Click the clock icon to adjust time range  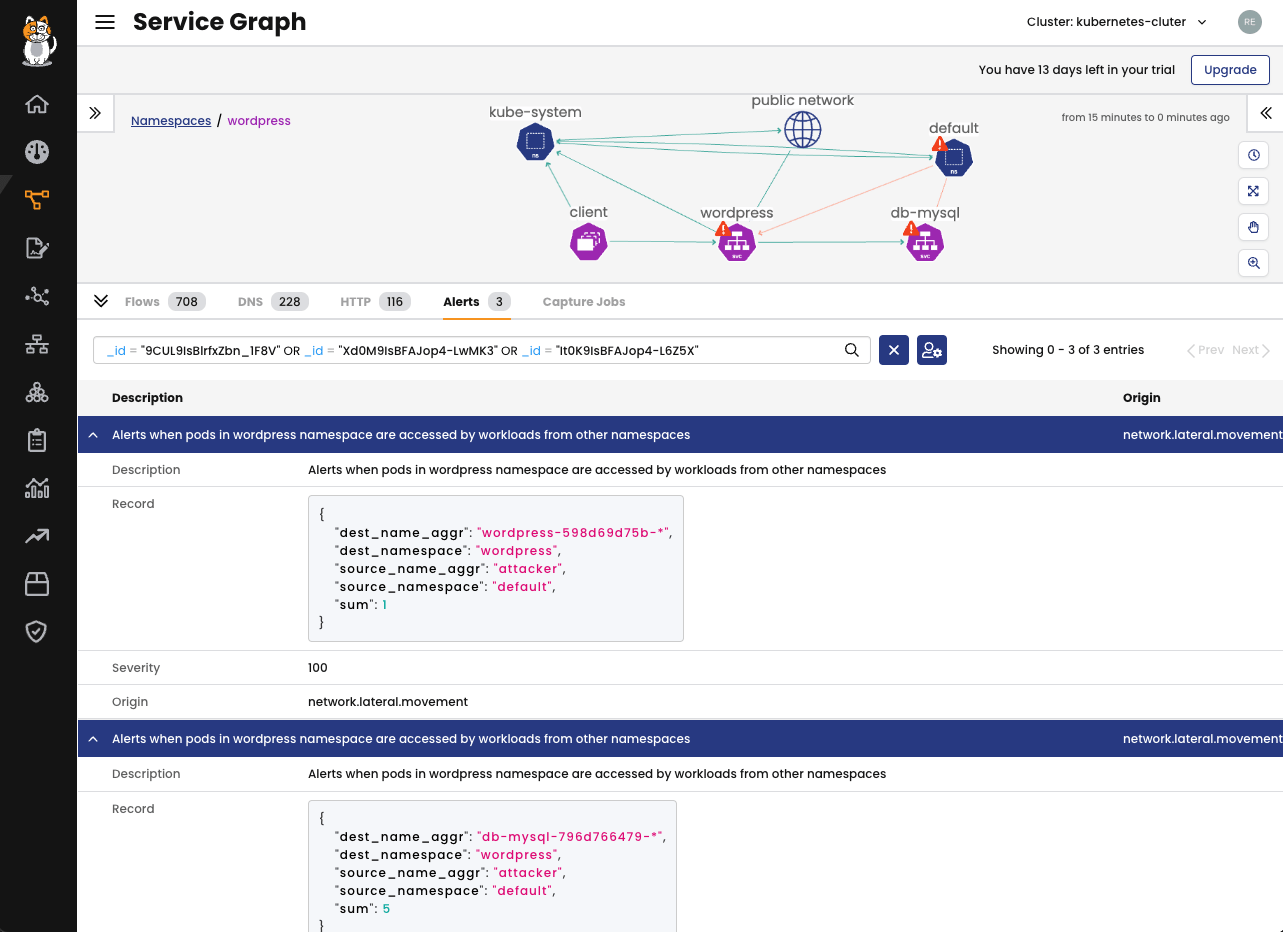[1253, 155]
